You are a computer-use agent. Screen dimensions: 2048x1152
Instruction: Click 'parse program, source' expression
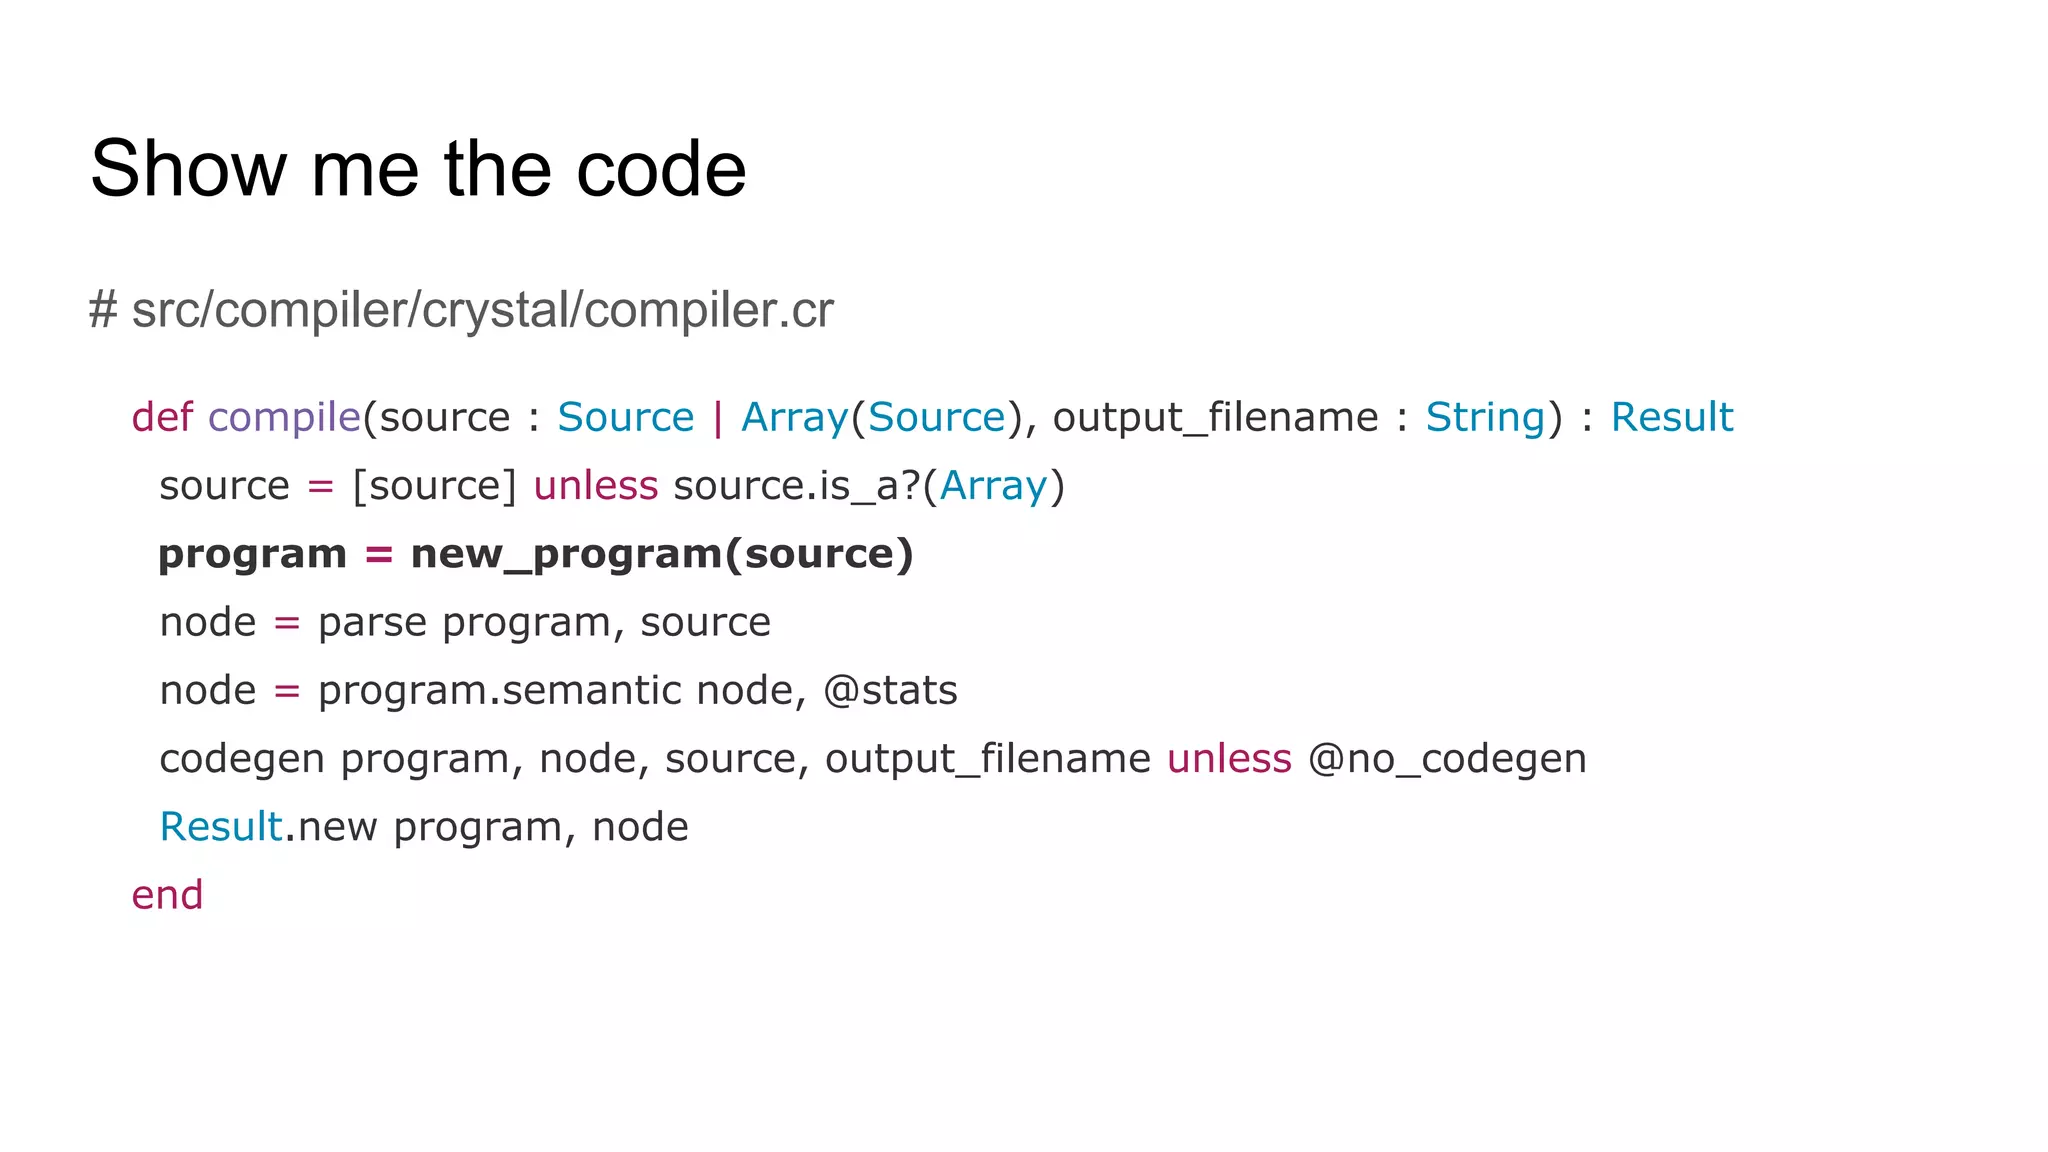544,622
